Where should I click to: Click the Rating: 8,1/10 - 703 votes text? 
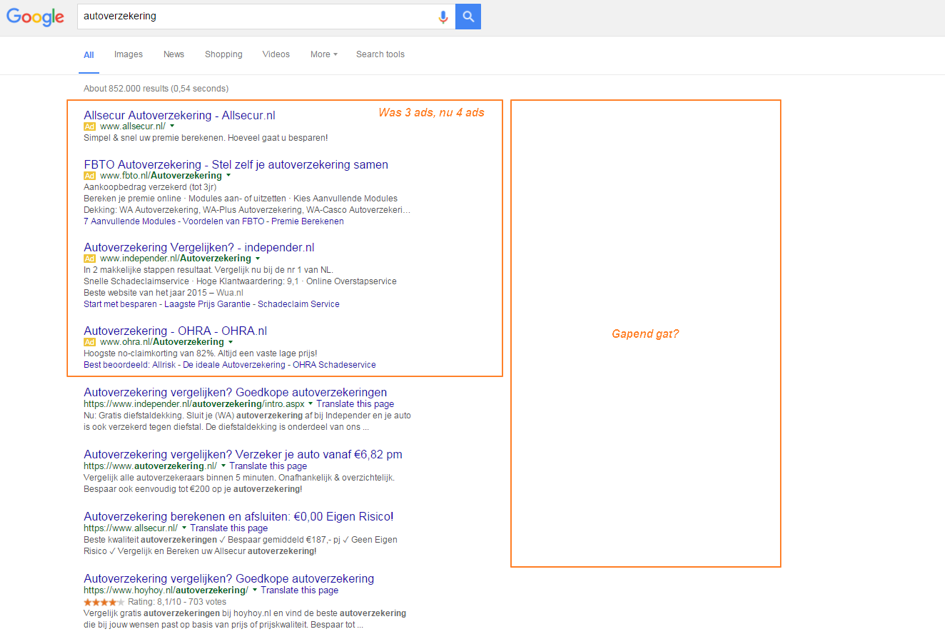tap(177, 602)
